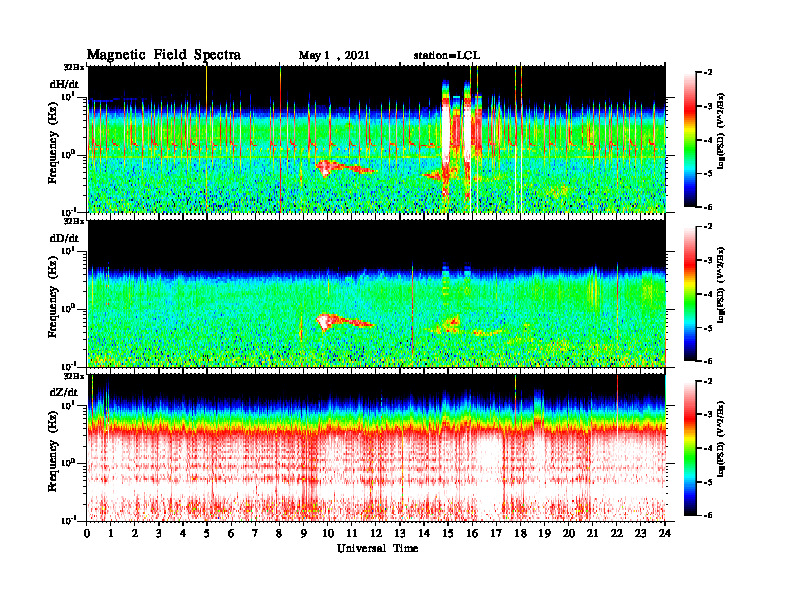Click the -5 tick on the dZ/dt color bar
Viewport: 792px width, 612px height.
708,482
